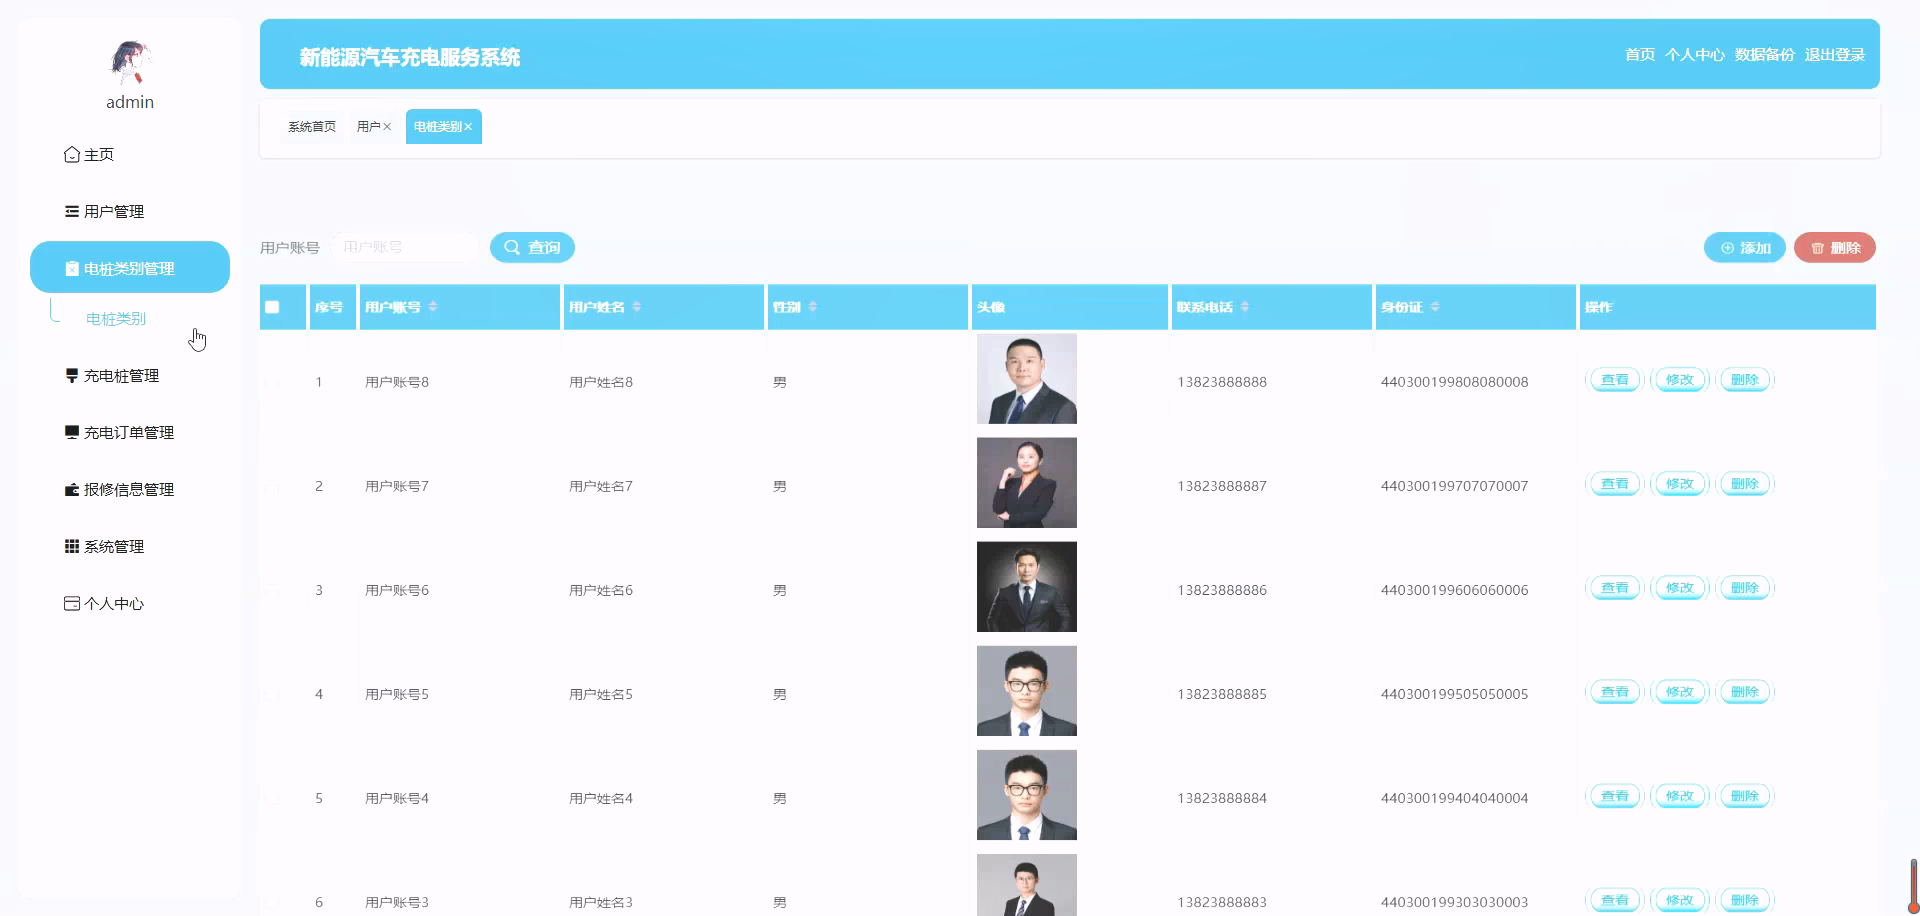Check the row checkbox for 用户账号8
Screen dimensions: 1920x916
coord(271,382)
